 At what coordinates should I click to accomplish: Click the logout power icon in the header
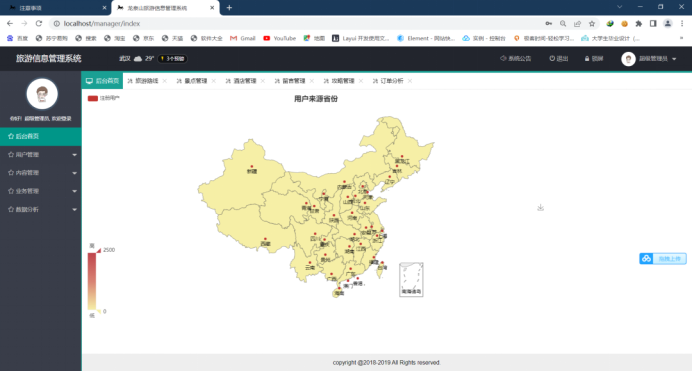pos(552,58)
